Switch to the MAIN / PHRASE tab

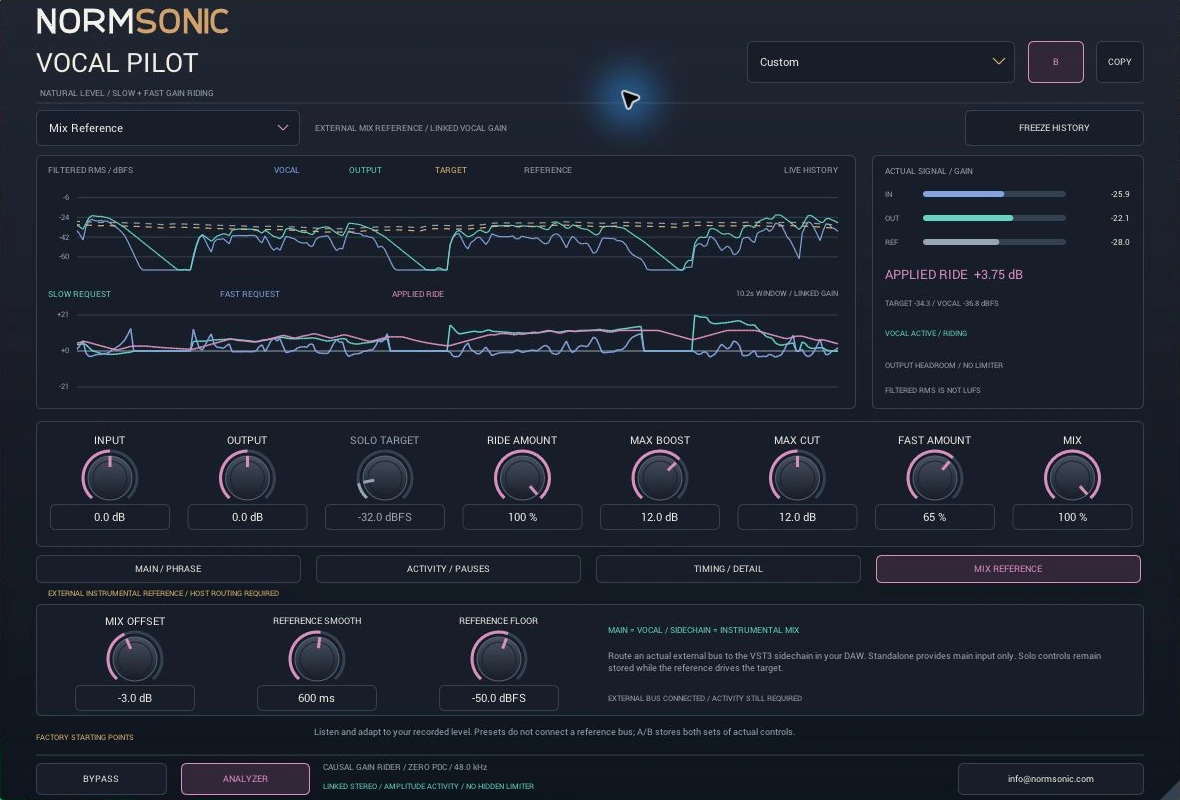[x=168, y=569]
